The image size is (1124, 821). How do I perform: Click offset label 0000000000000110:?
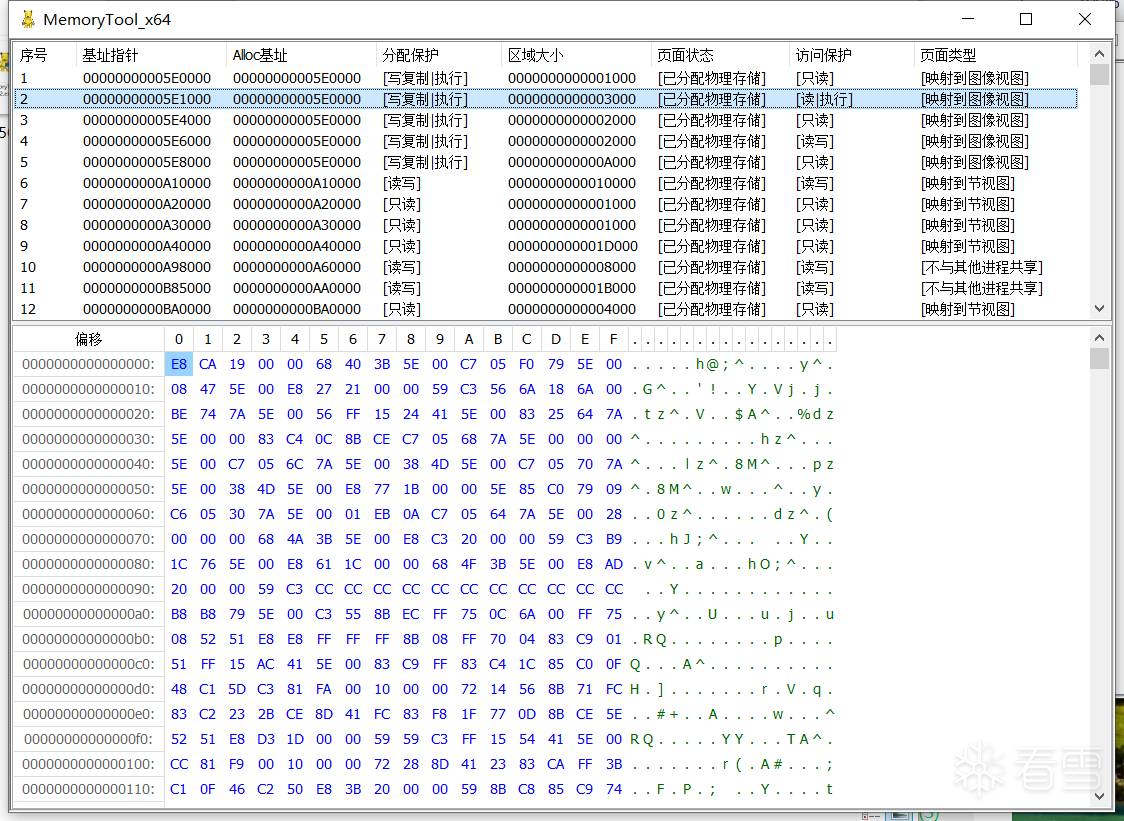88,789
